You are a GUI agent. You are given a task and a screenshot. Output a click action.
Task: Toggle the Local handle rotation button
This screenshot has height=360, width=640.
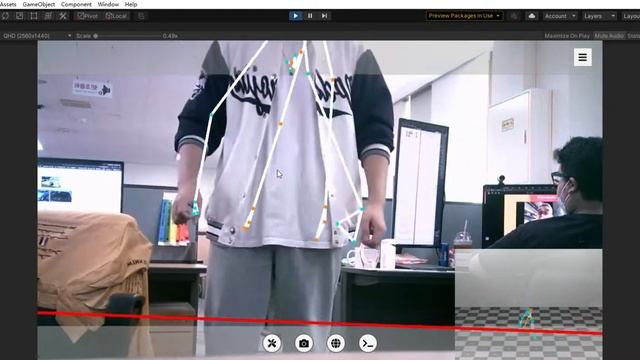[116, 16]
